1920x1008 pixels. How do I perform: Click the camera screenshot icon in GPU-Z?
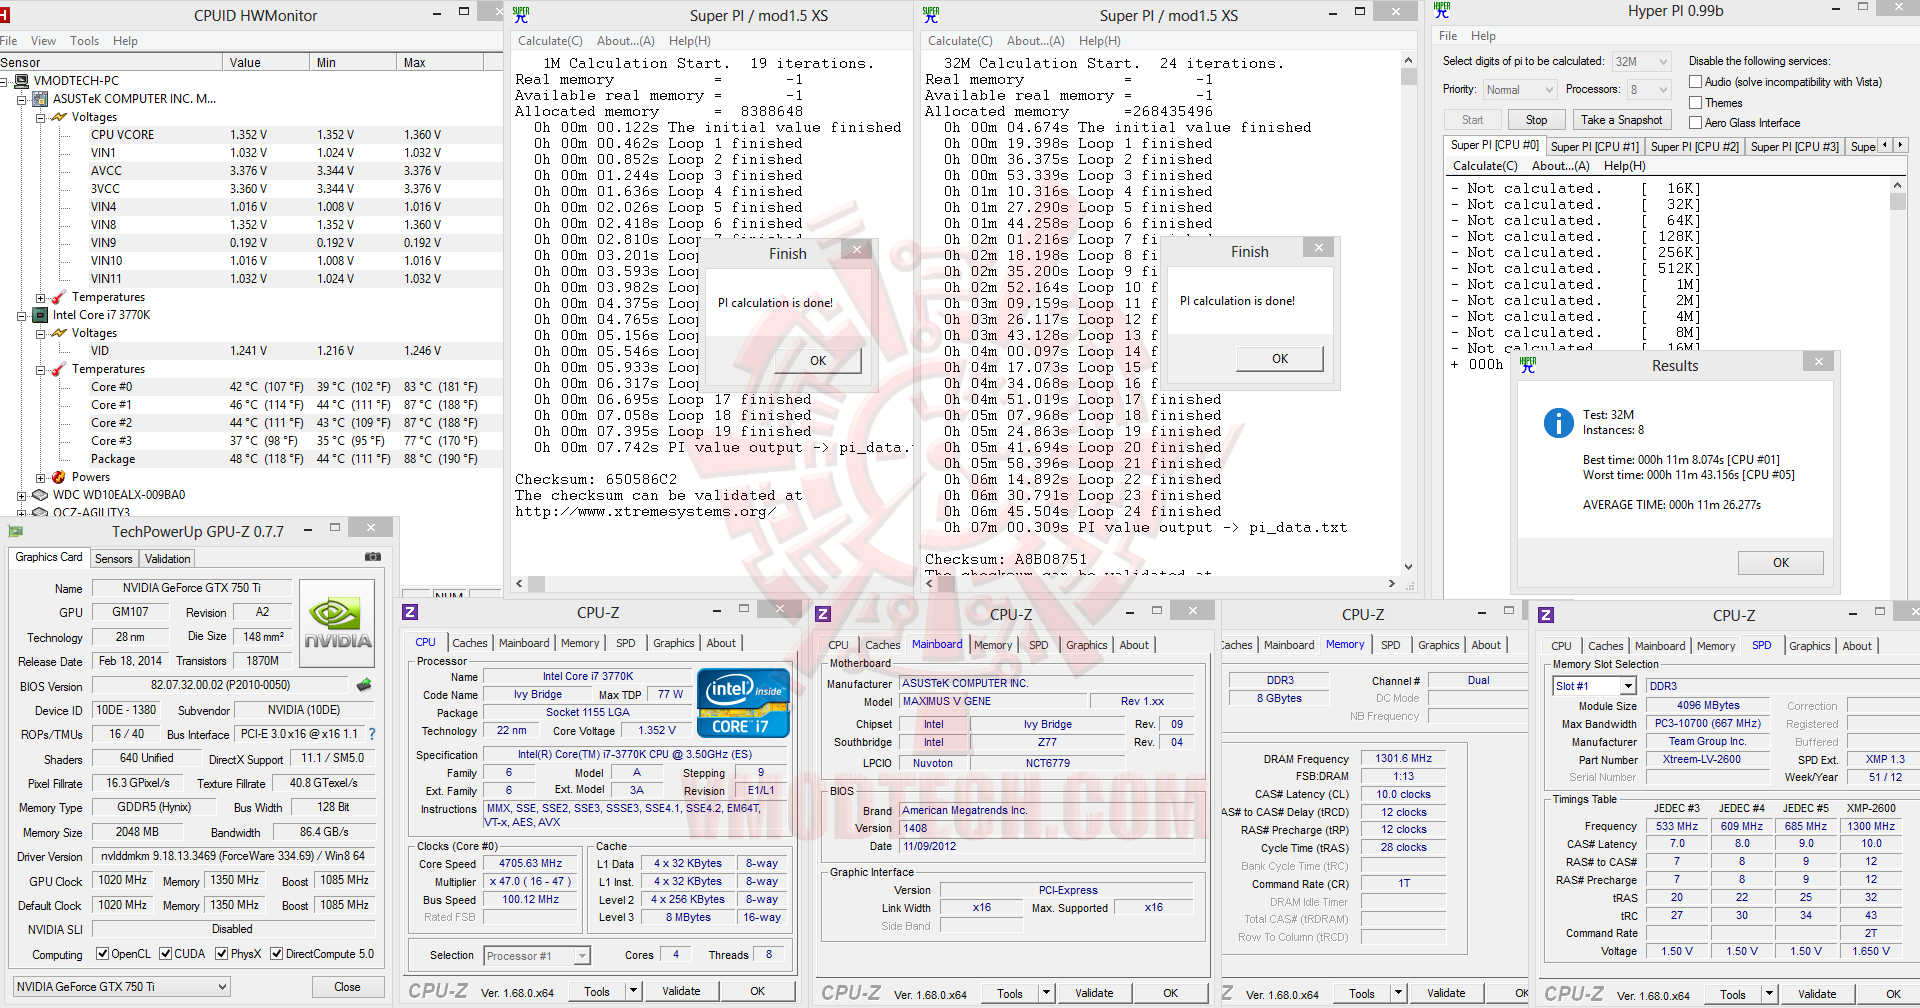click(x=373, y=557)
